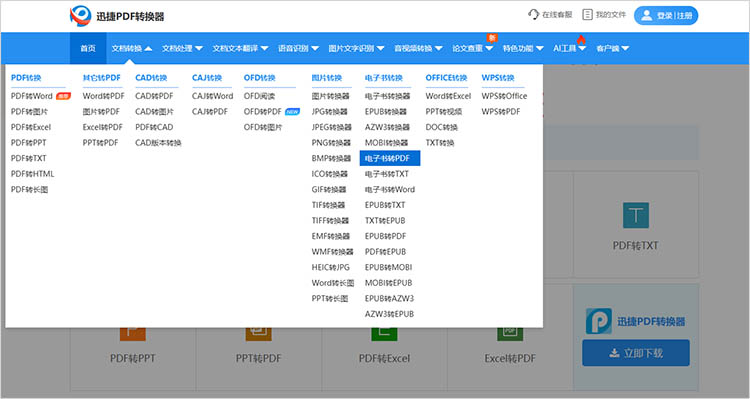Choose 电子书转PDF highlighted entry
This screenshot has width=750, height=399.
390,158
